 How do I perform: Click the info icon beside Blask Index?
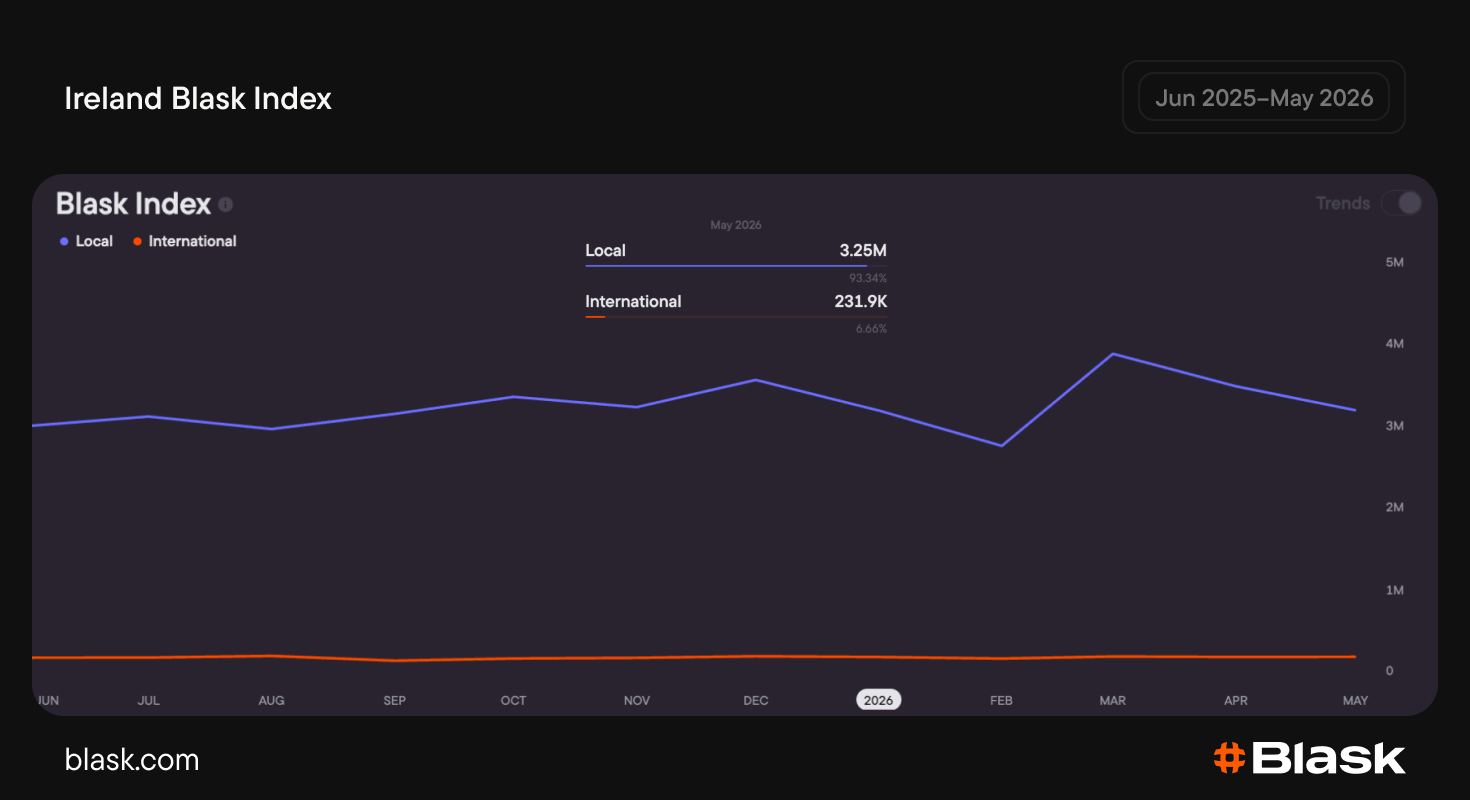tap(226, 205)
